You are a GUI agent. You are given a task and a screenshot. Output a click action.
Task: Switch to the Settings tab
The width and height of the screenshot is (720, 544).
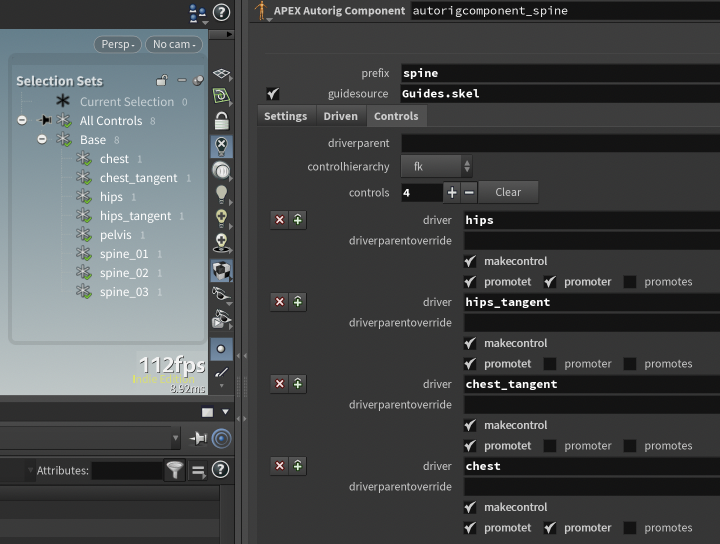(x=286, y=116)
